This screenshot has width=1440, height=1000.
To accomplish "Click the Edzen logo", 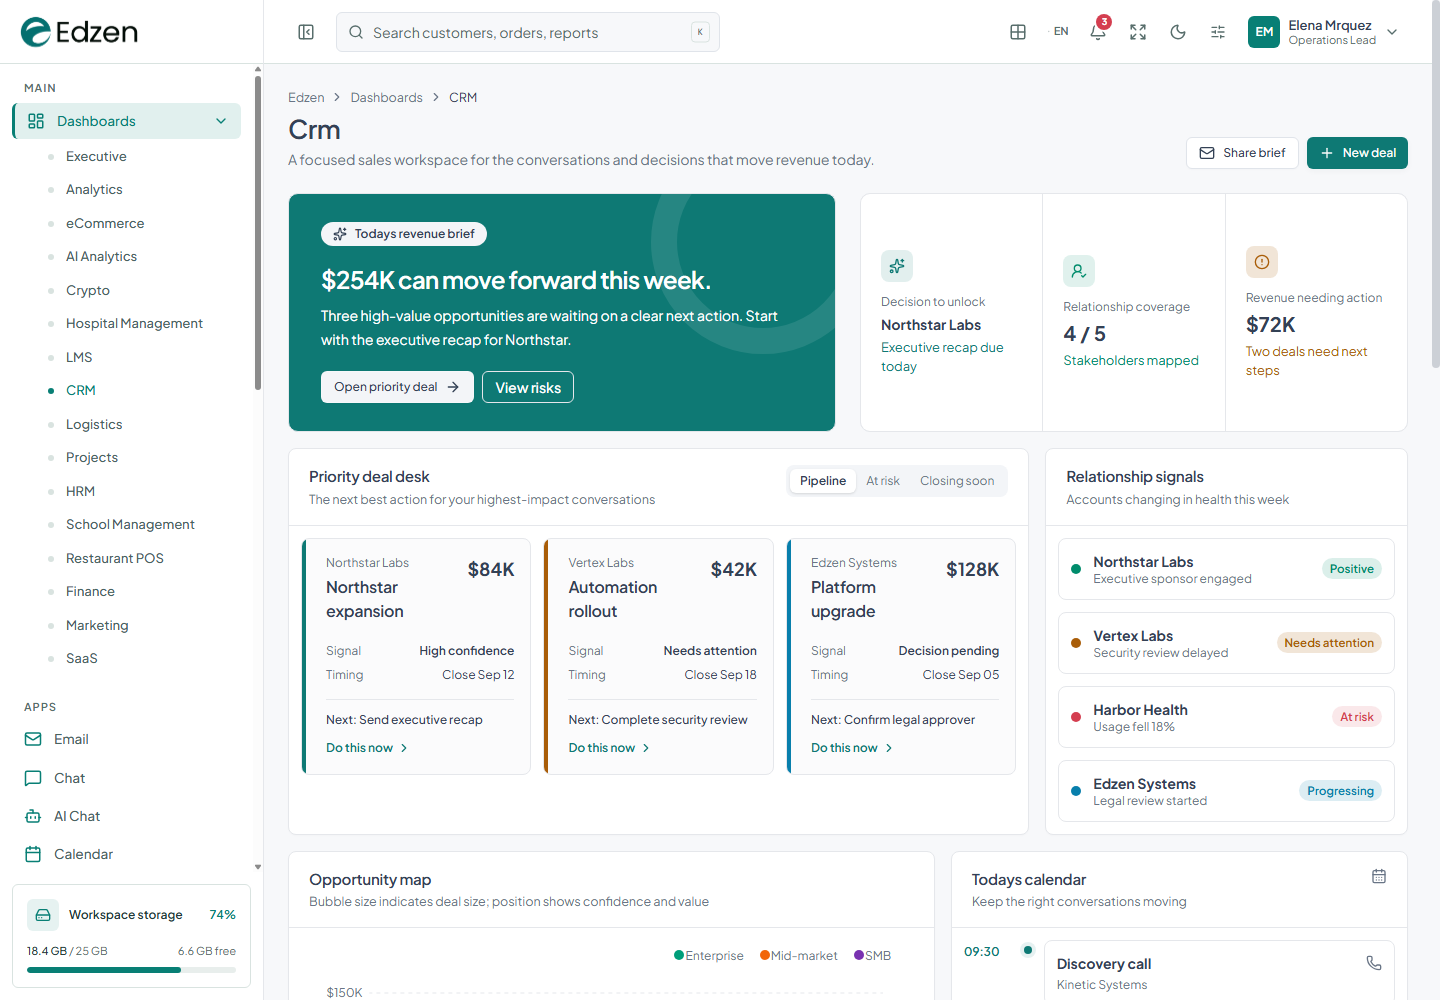I will point(79,32).
